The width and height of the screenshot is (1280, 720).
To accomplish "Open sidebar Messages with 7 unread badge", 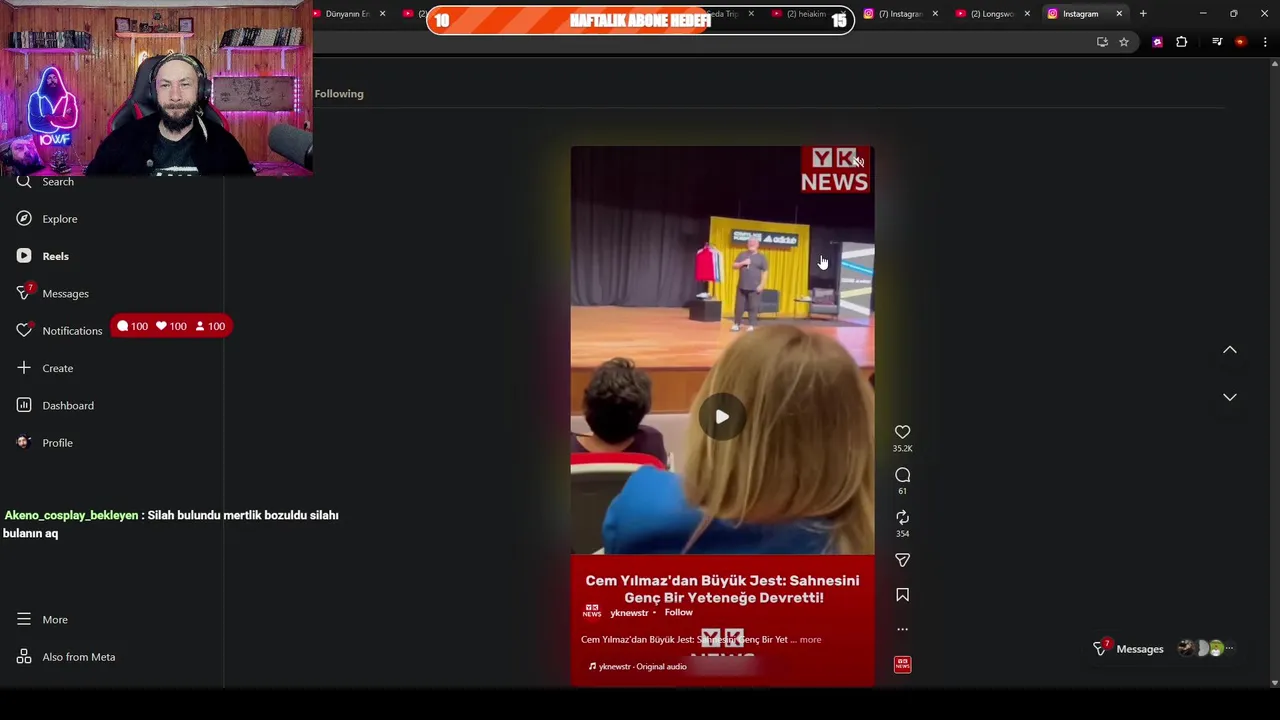I will click(x=53, y=293).
